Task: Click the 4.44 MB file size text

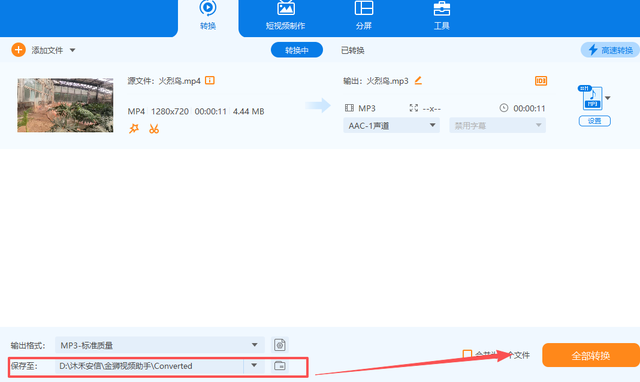Action: [249, 111]
